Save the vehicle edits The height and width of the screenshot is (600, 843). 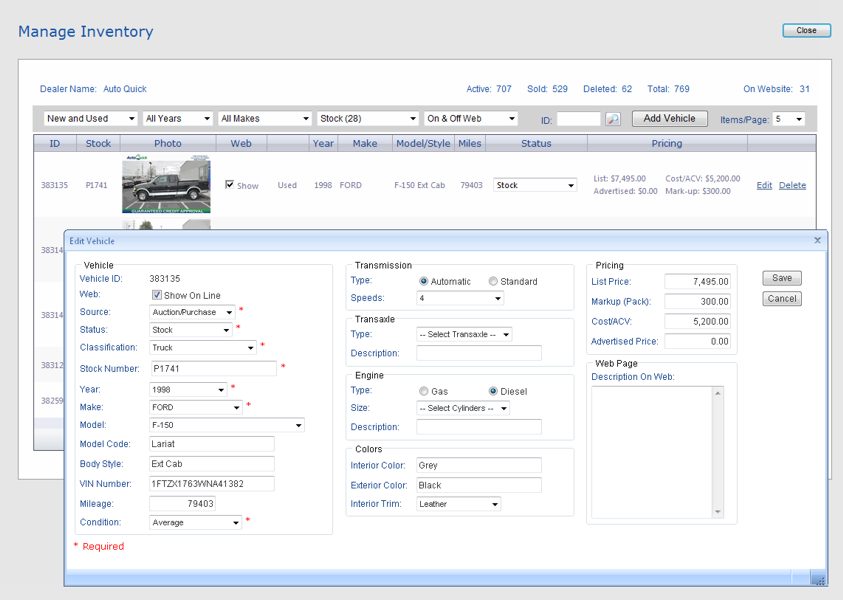pos(782,277)
